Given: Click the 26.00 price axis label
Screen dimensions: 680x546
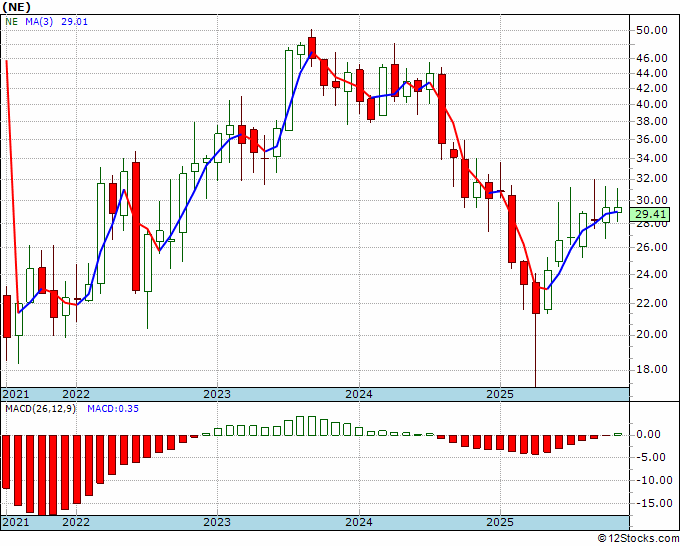Looking at the screenshot, I should 651,247.
